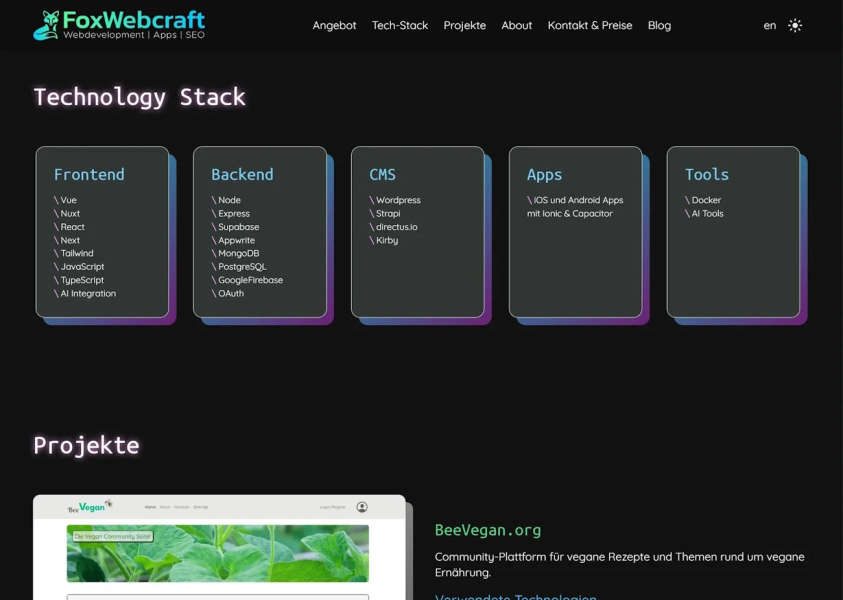The image size is (843, 600).
Task: Select Kontakt & Preise in the navigation
Action: tap(590, 26)
